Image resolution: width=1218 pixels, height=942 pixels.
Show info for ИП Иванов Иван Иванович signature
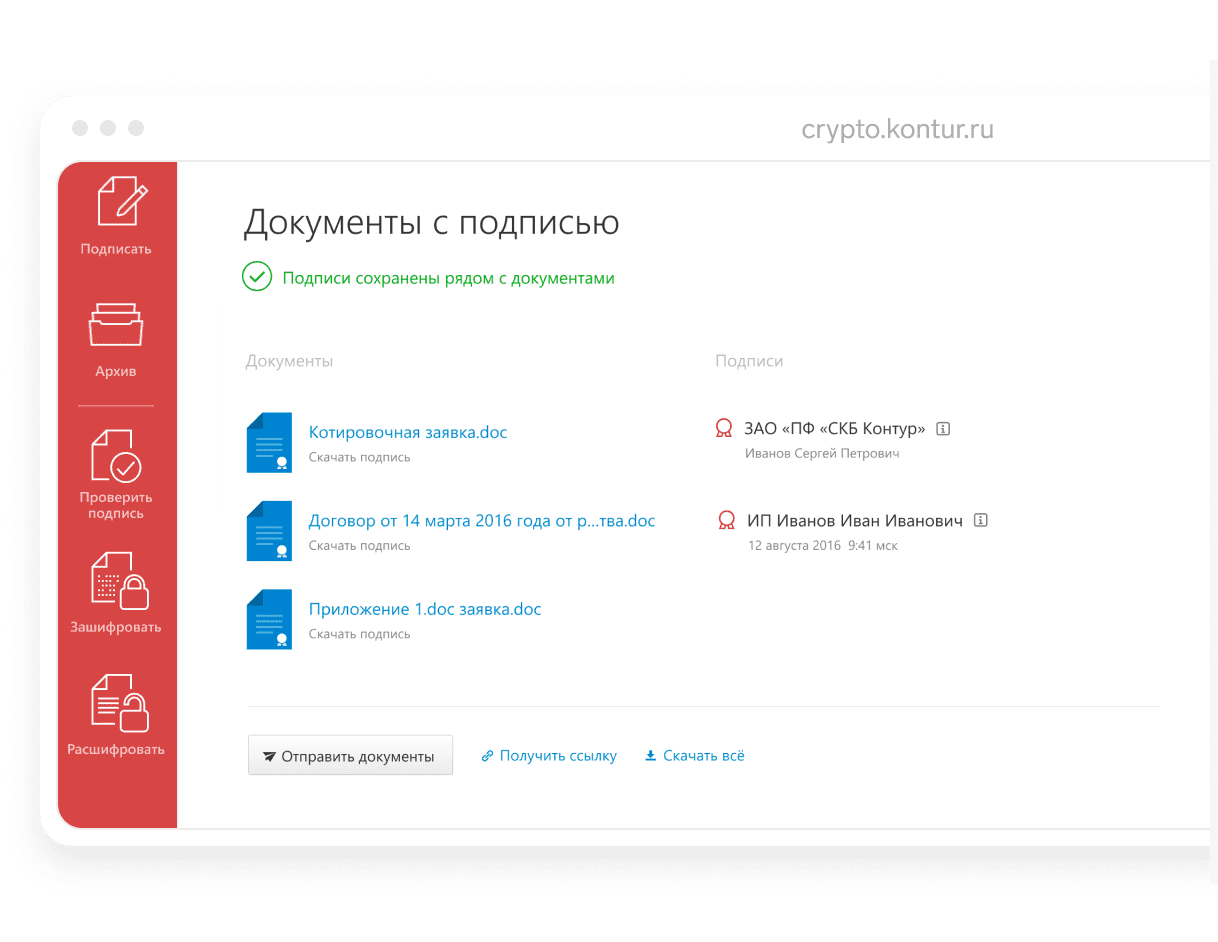(x=980, y=520)
